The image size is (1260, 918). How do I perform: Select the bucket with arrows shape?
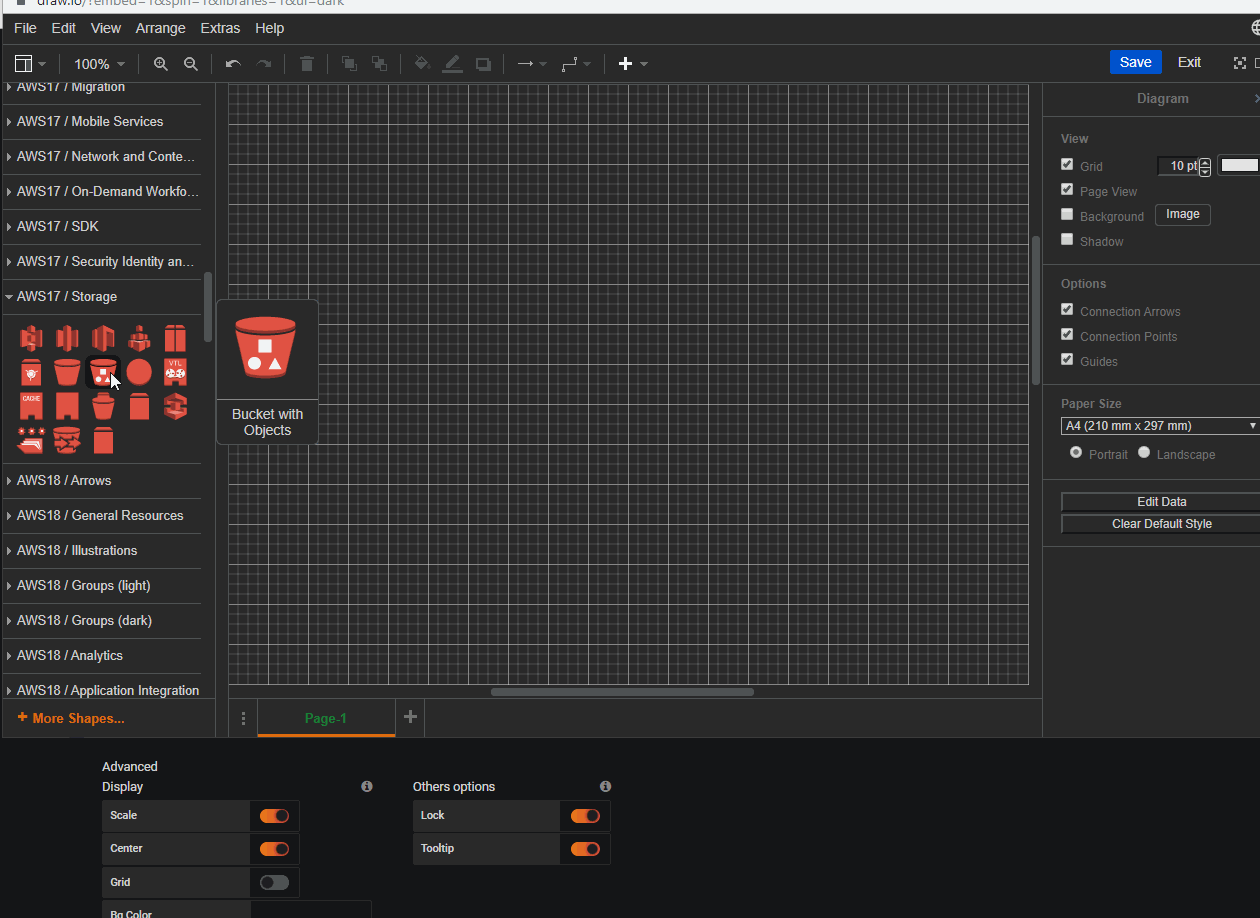pos(67,439)
